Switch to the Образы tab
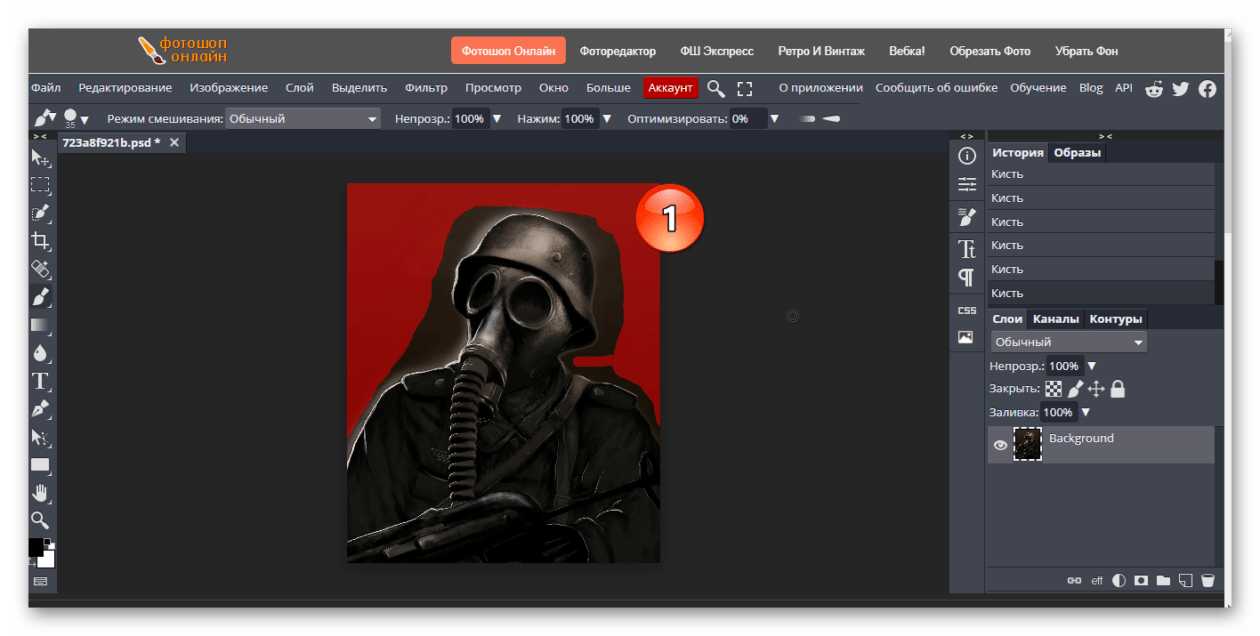The image size is (1260, 636). [1078, 153]
